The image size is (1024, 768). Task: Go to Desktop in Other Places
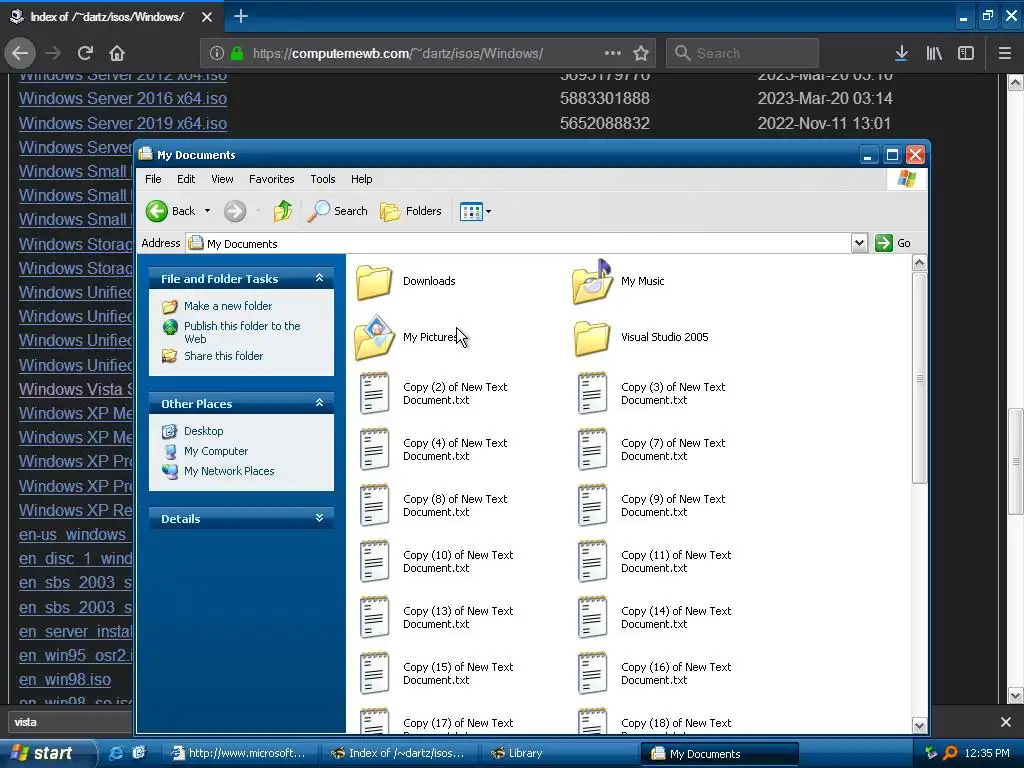[203, 431]
